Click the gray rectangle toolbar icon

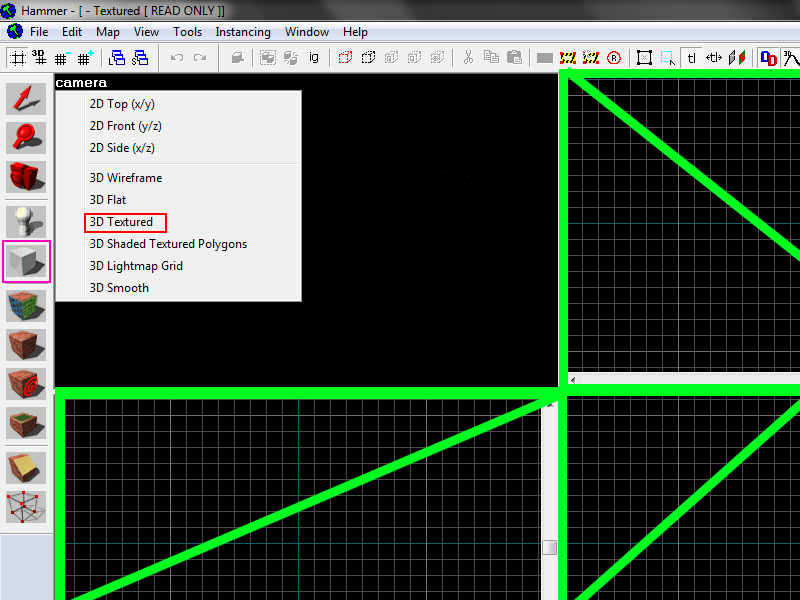[x=544, y=58]
